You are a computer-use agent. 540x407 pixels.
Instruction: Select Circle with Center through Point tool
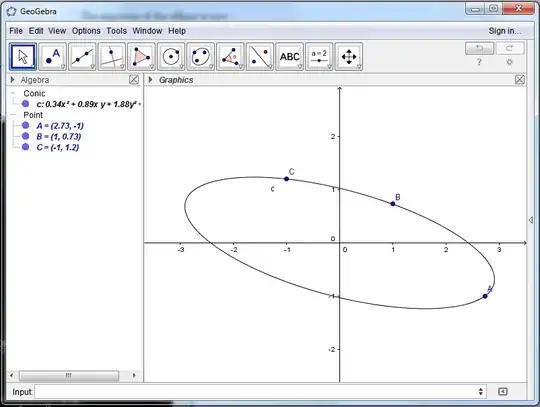[171, 56]
